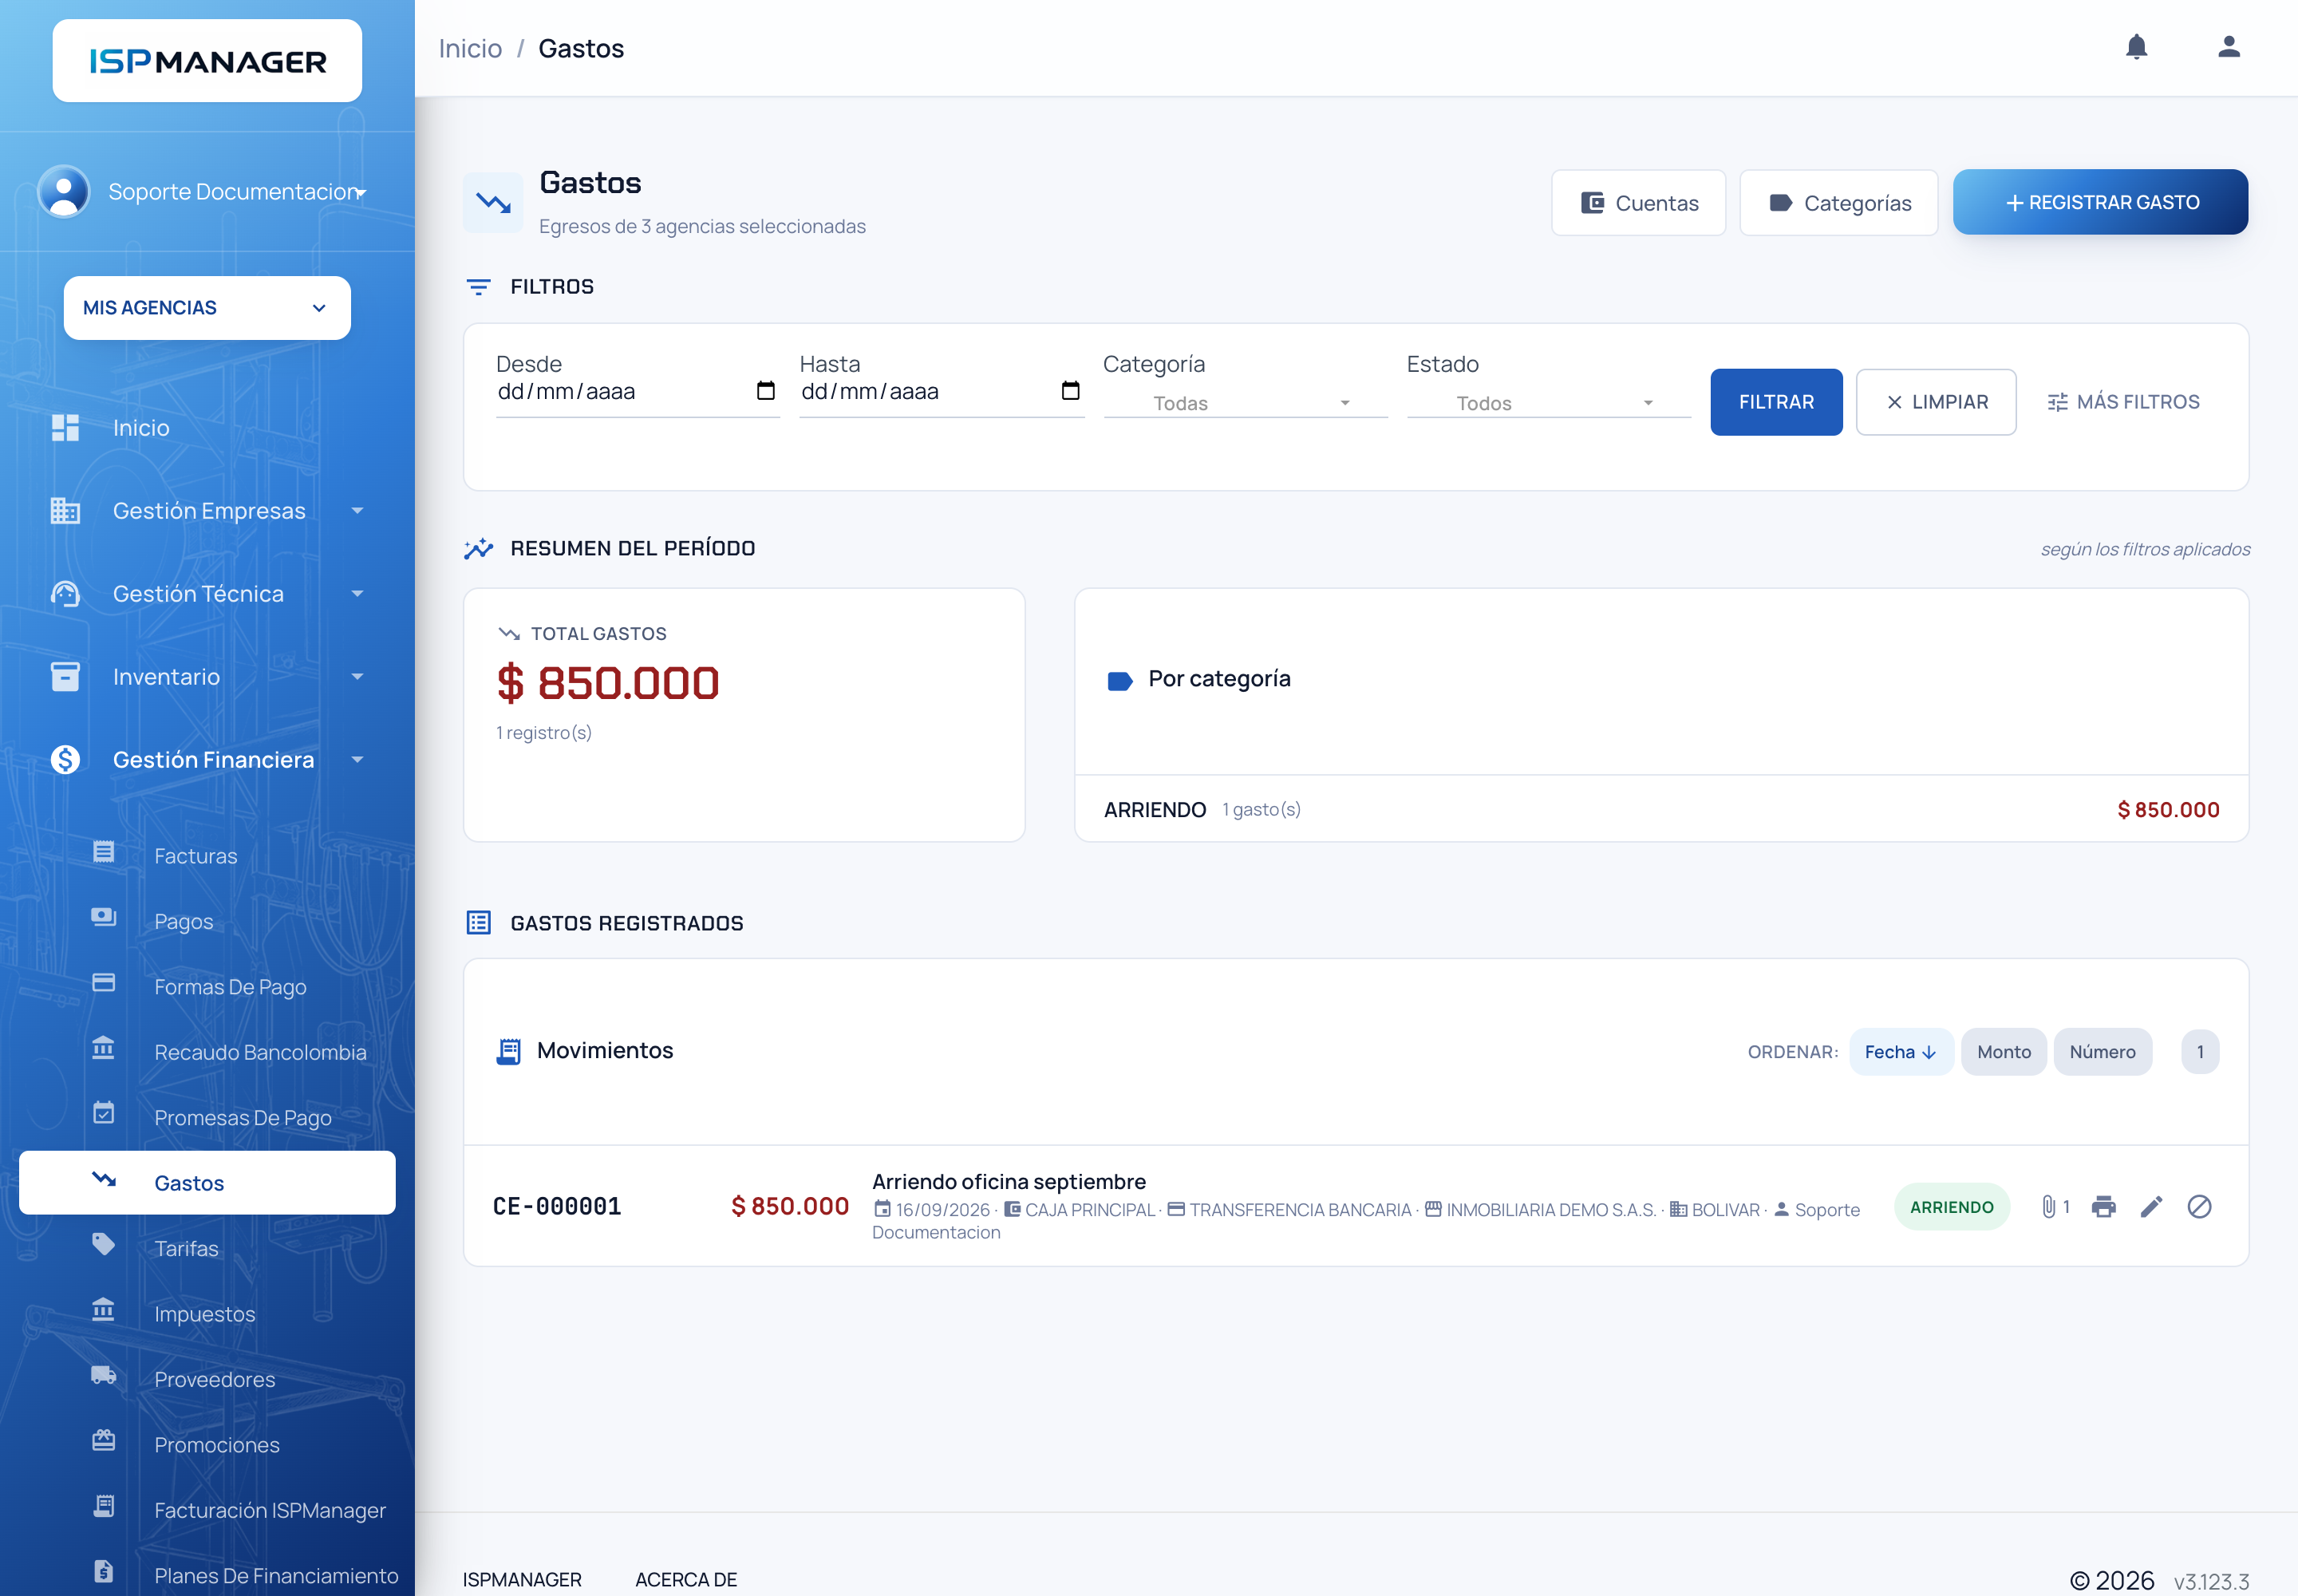The height and width of the screenshot is (1596, 2298).
Task: Void expense CE-000001 with cancel icon
Action: 2199,1207
